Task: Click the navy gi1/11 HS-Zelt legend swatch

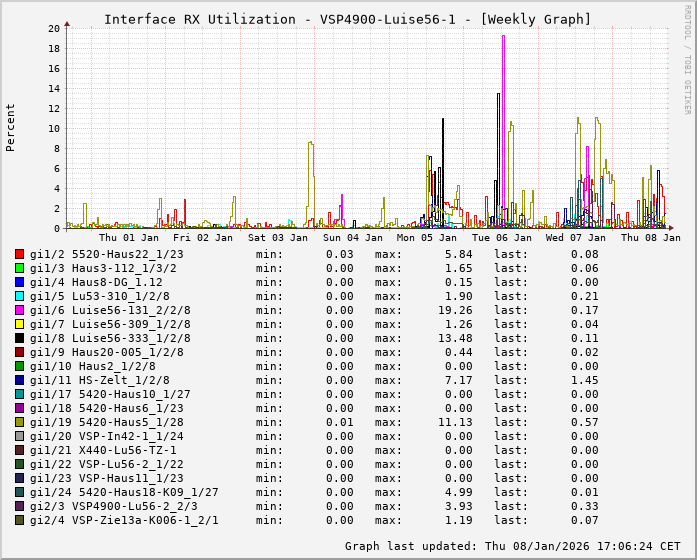Action: [x=20, y=380]
